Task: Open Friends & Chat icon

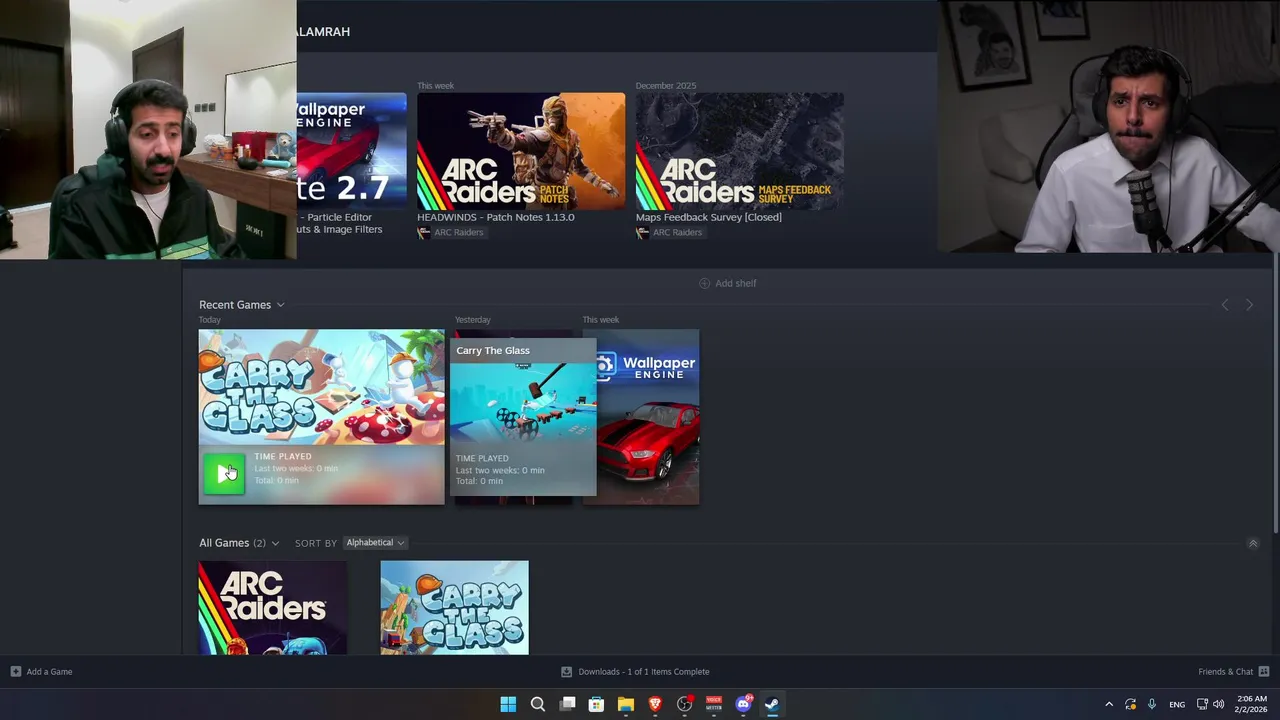Action: [x=1263, y=672]
